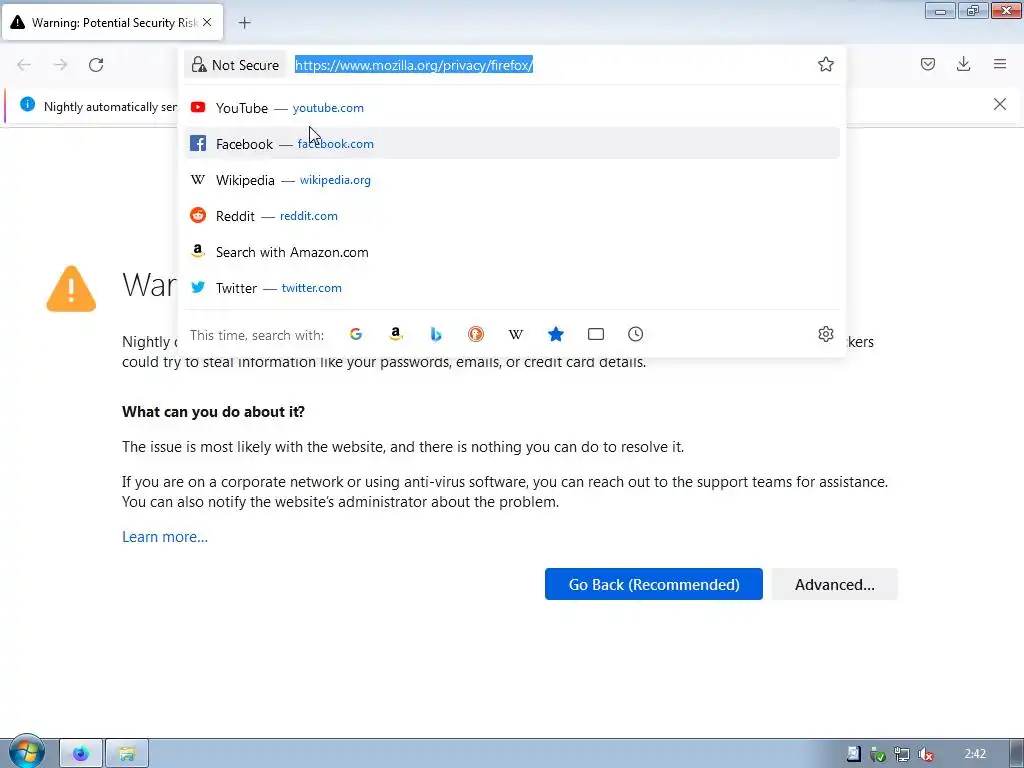Select the Warning: Potential Security Risk tab

112,23
